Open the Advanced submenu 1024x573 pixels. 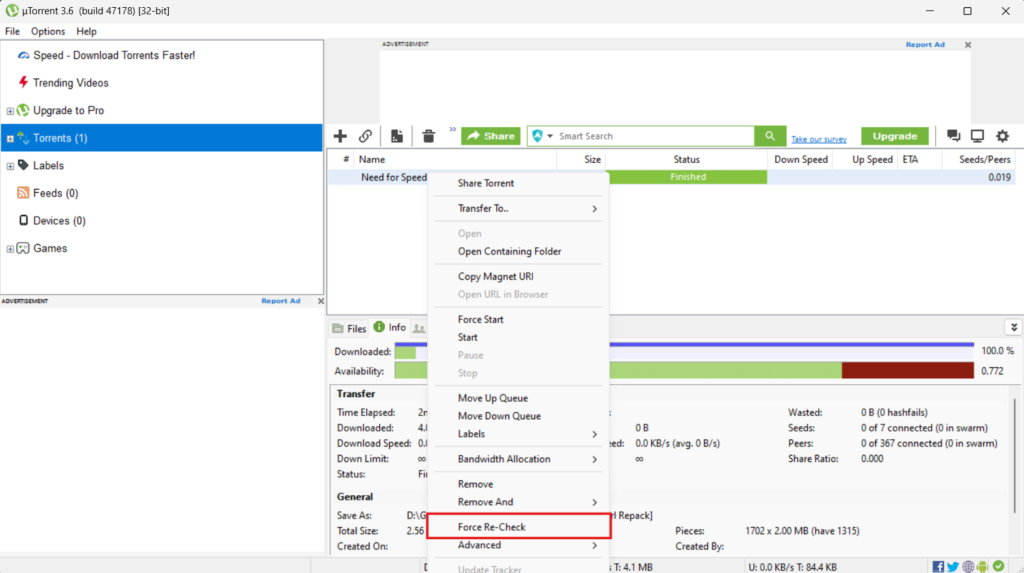[519, 545]
